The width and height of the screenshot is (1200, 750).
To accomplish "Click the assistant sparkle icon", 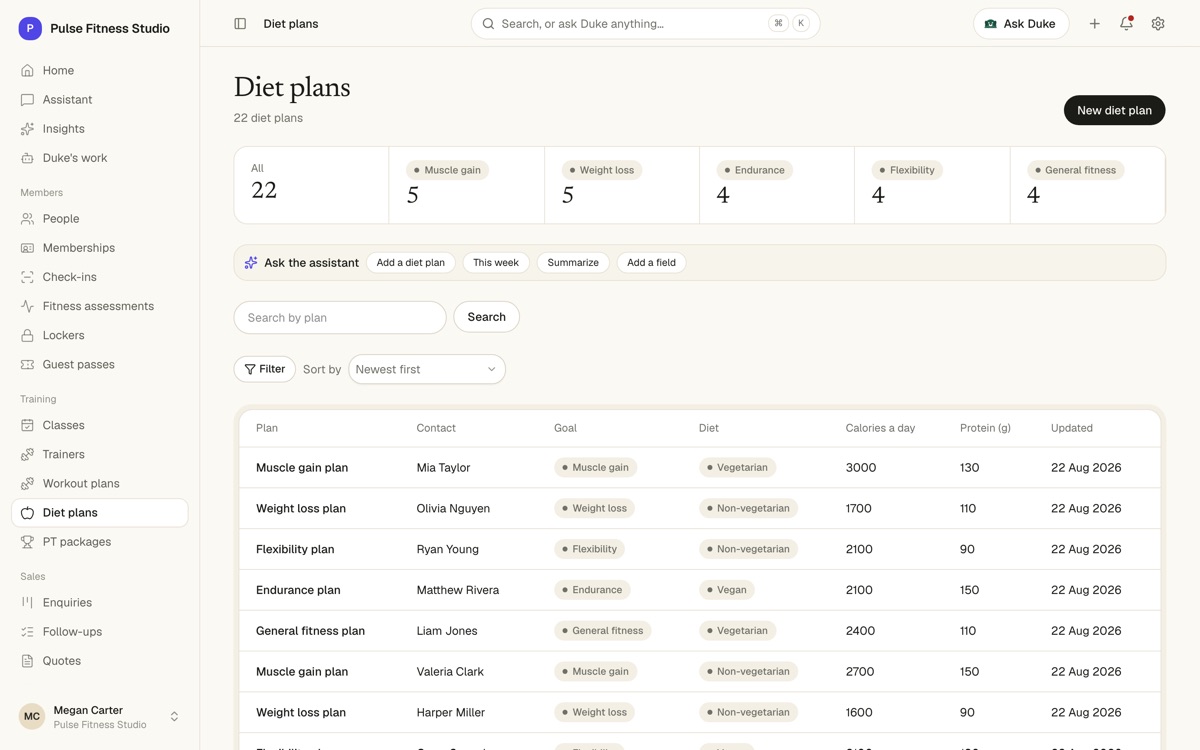I will [x=251, y=263].
